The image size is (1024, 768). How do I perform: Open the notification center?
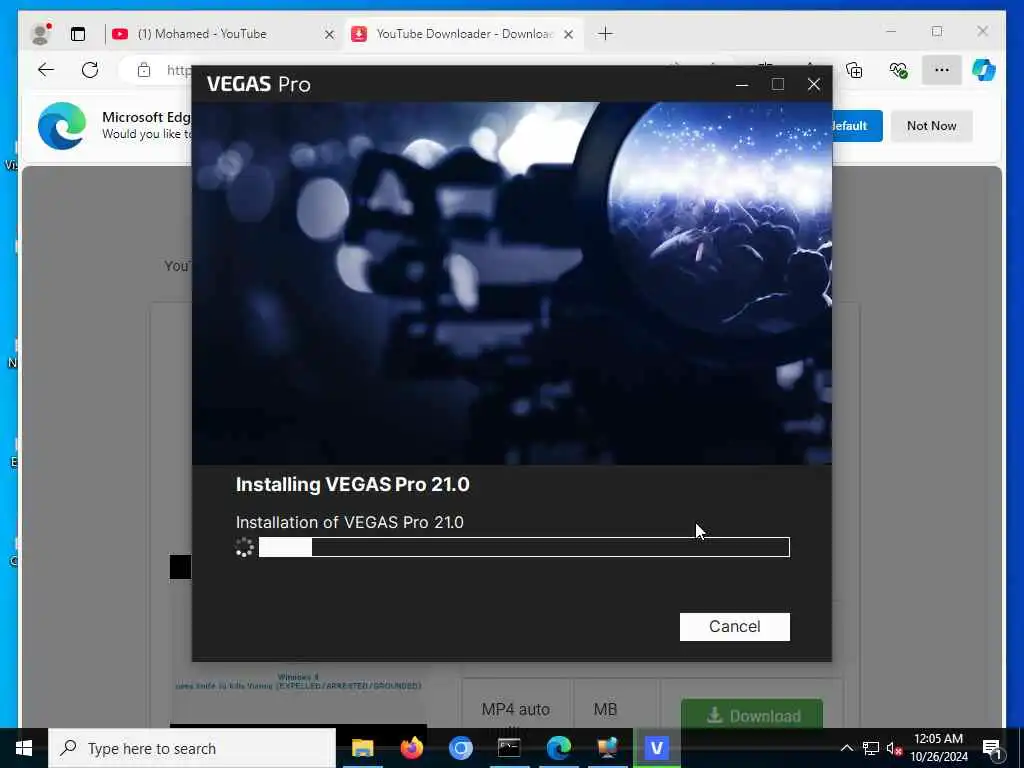[992, 748]
